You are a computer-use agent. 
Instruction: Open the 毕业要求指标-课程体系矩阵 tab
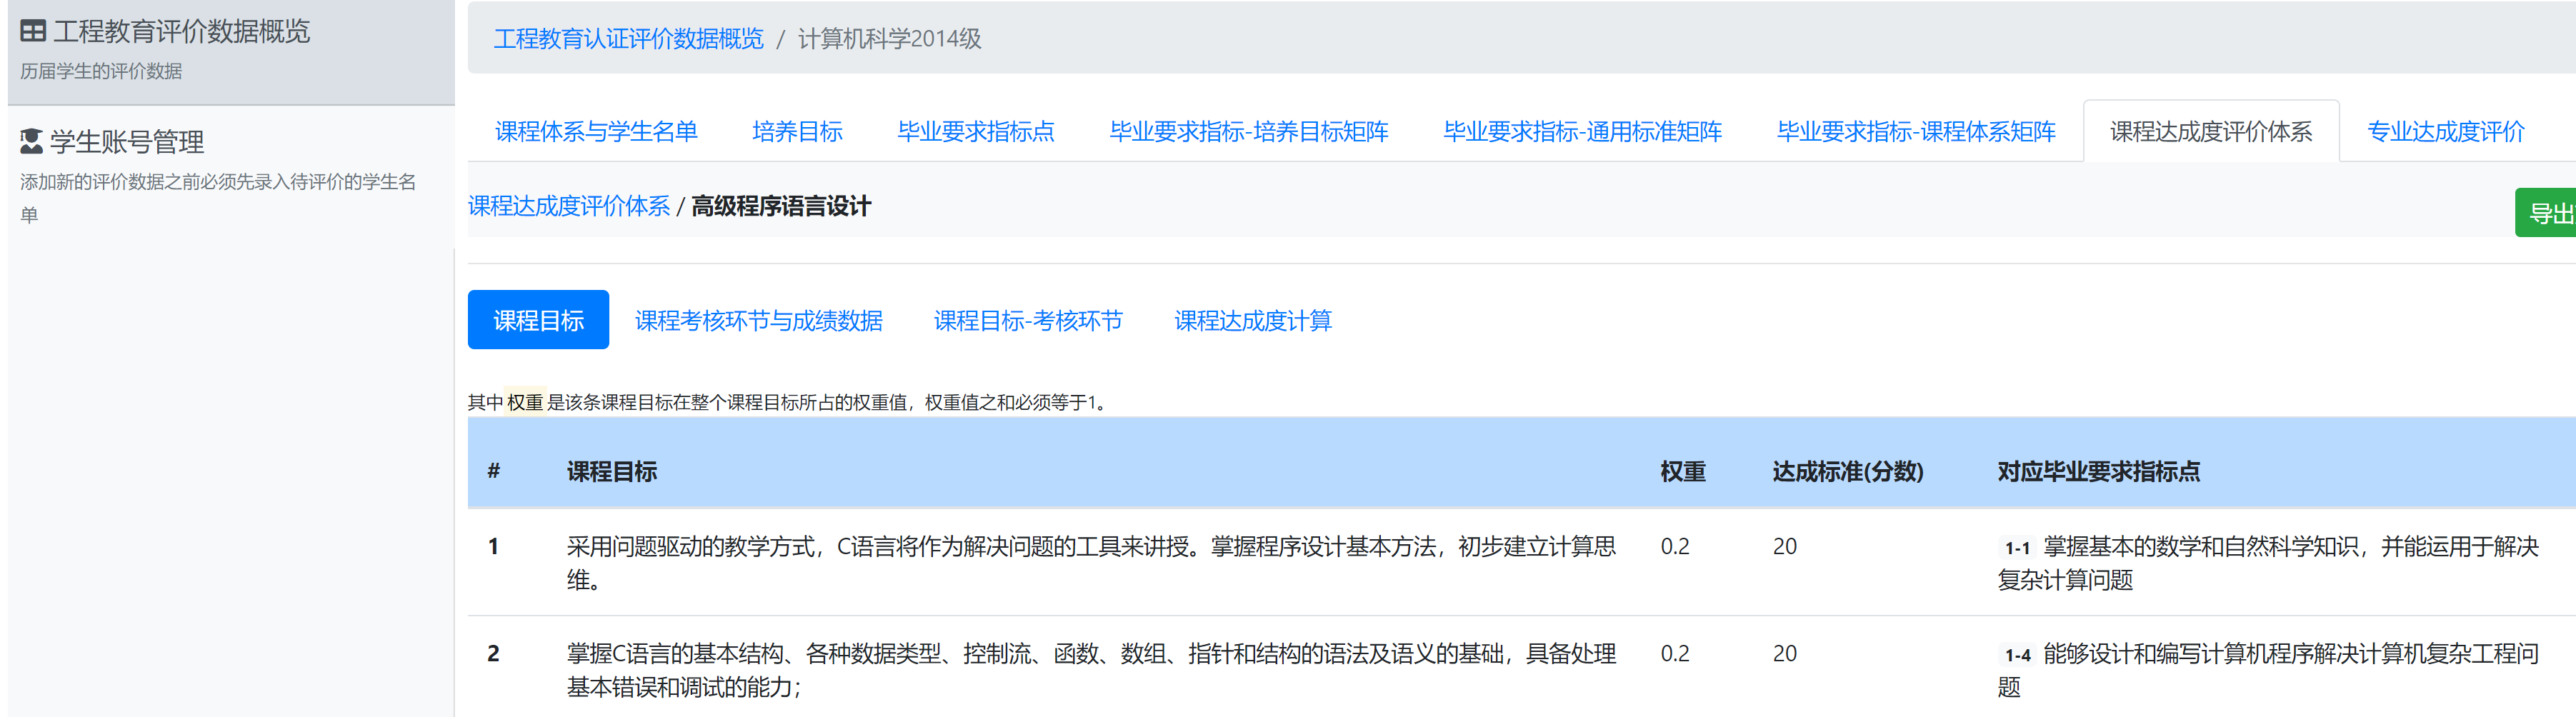tap(1916, 131)
